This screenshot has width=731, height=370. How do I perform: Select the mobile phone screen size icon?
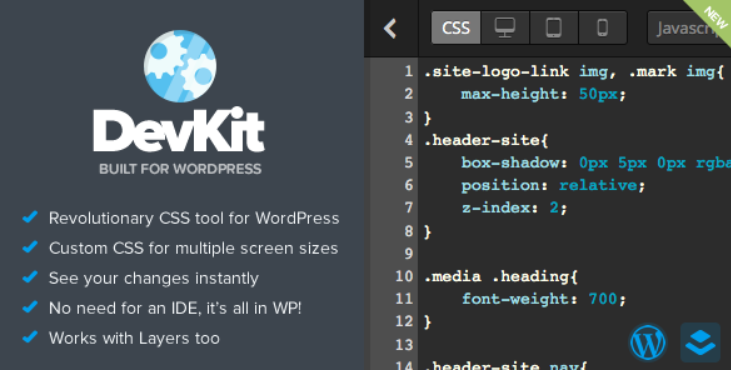tap(602, 27)
